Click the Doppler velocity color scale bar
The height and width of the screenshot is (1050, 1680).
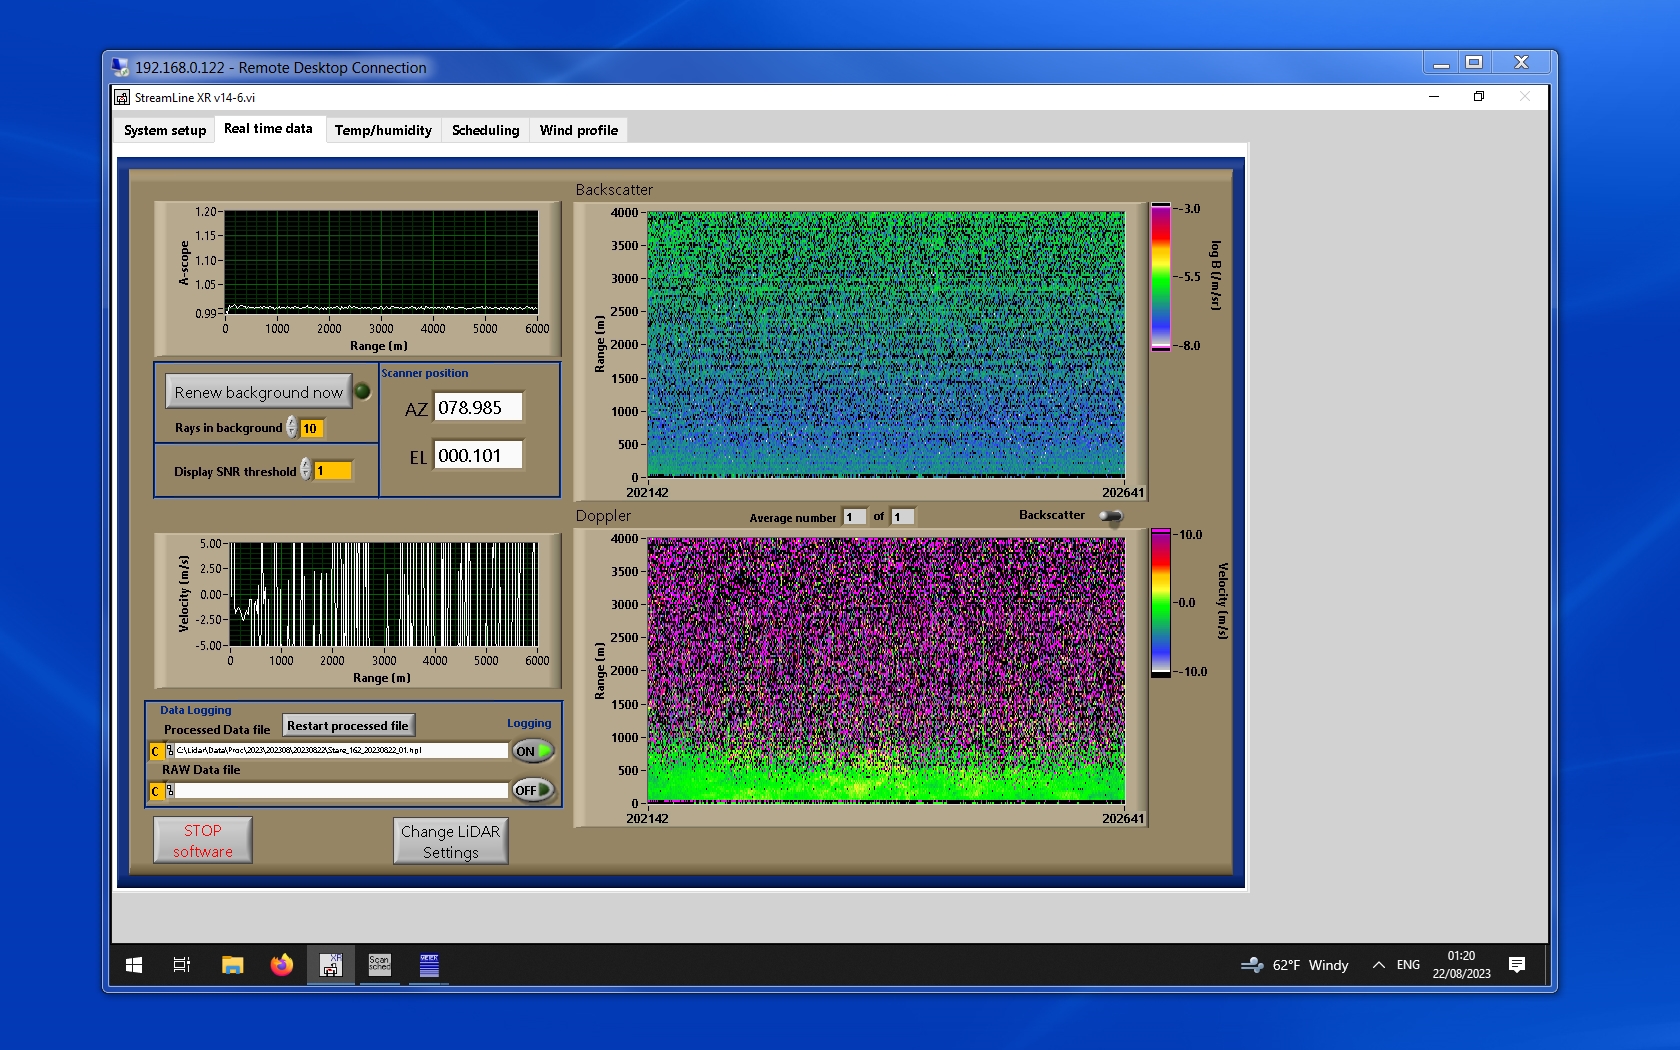pyautogui.click(x=1160, y=603)
